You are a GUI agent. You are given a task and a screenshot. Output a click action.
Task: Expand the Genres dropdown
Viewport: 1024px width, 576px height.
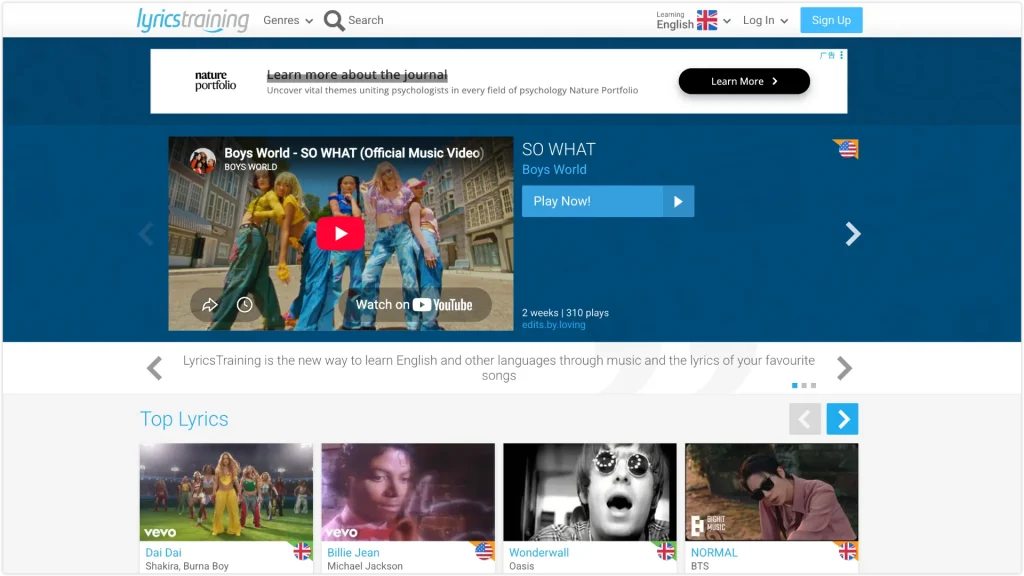pos(288,20)
